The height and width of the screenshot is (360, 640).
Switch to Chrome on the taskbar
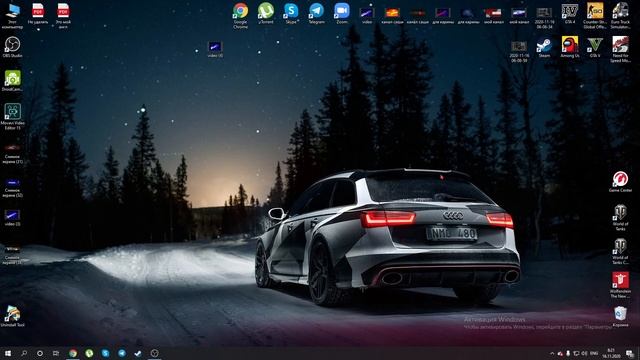pos(73,353)
